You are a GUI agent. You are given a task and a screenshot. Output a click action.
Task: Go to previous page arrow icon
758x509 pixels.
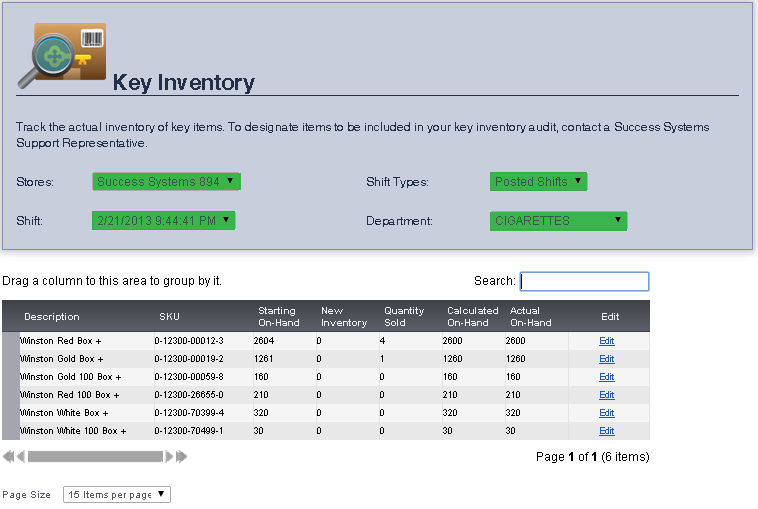(x=21, y=456)
